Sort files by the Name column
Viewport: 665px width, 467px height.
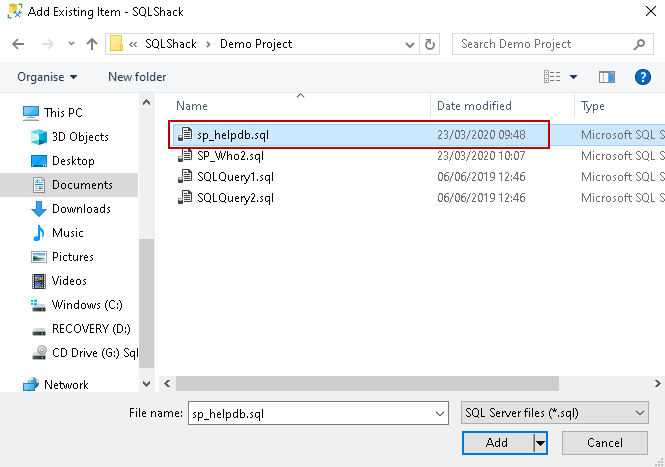(x=192, y=106)
